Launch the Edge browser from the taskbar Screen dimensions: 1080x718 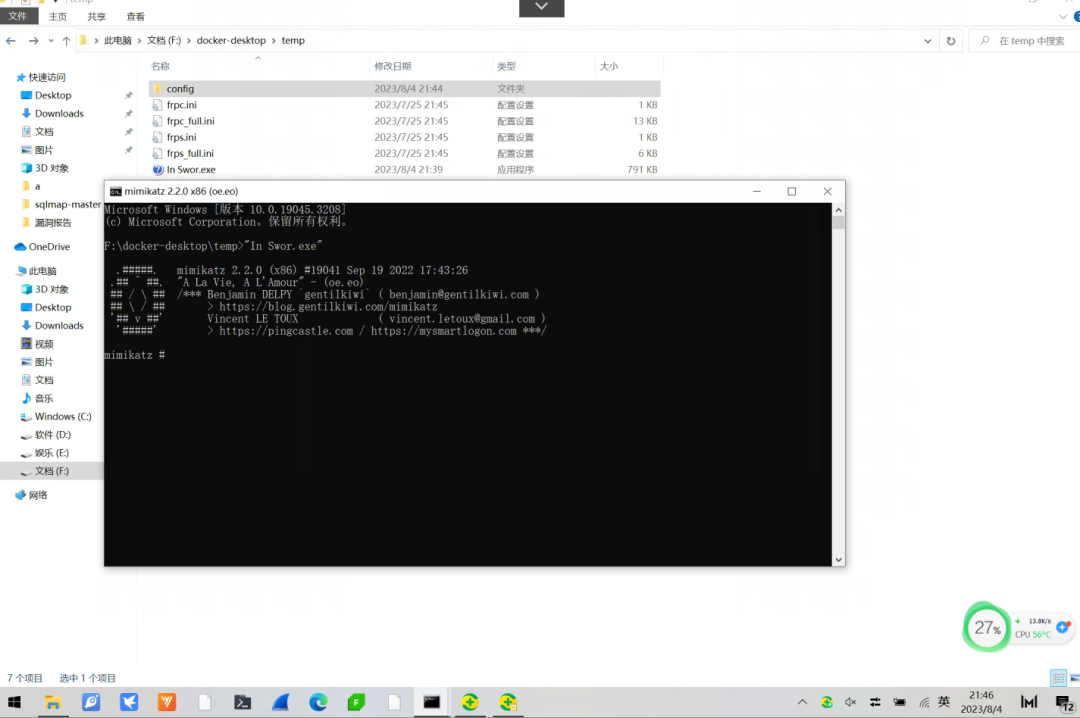pyautogui.click(x=318, y=702)
